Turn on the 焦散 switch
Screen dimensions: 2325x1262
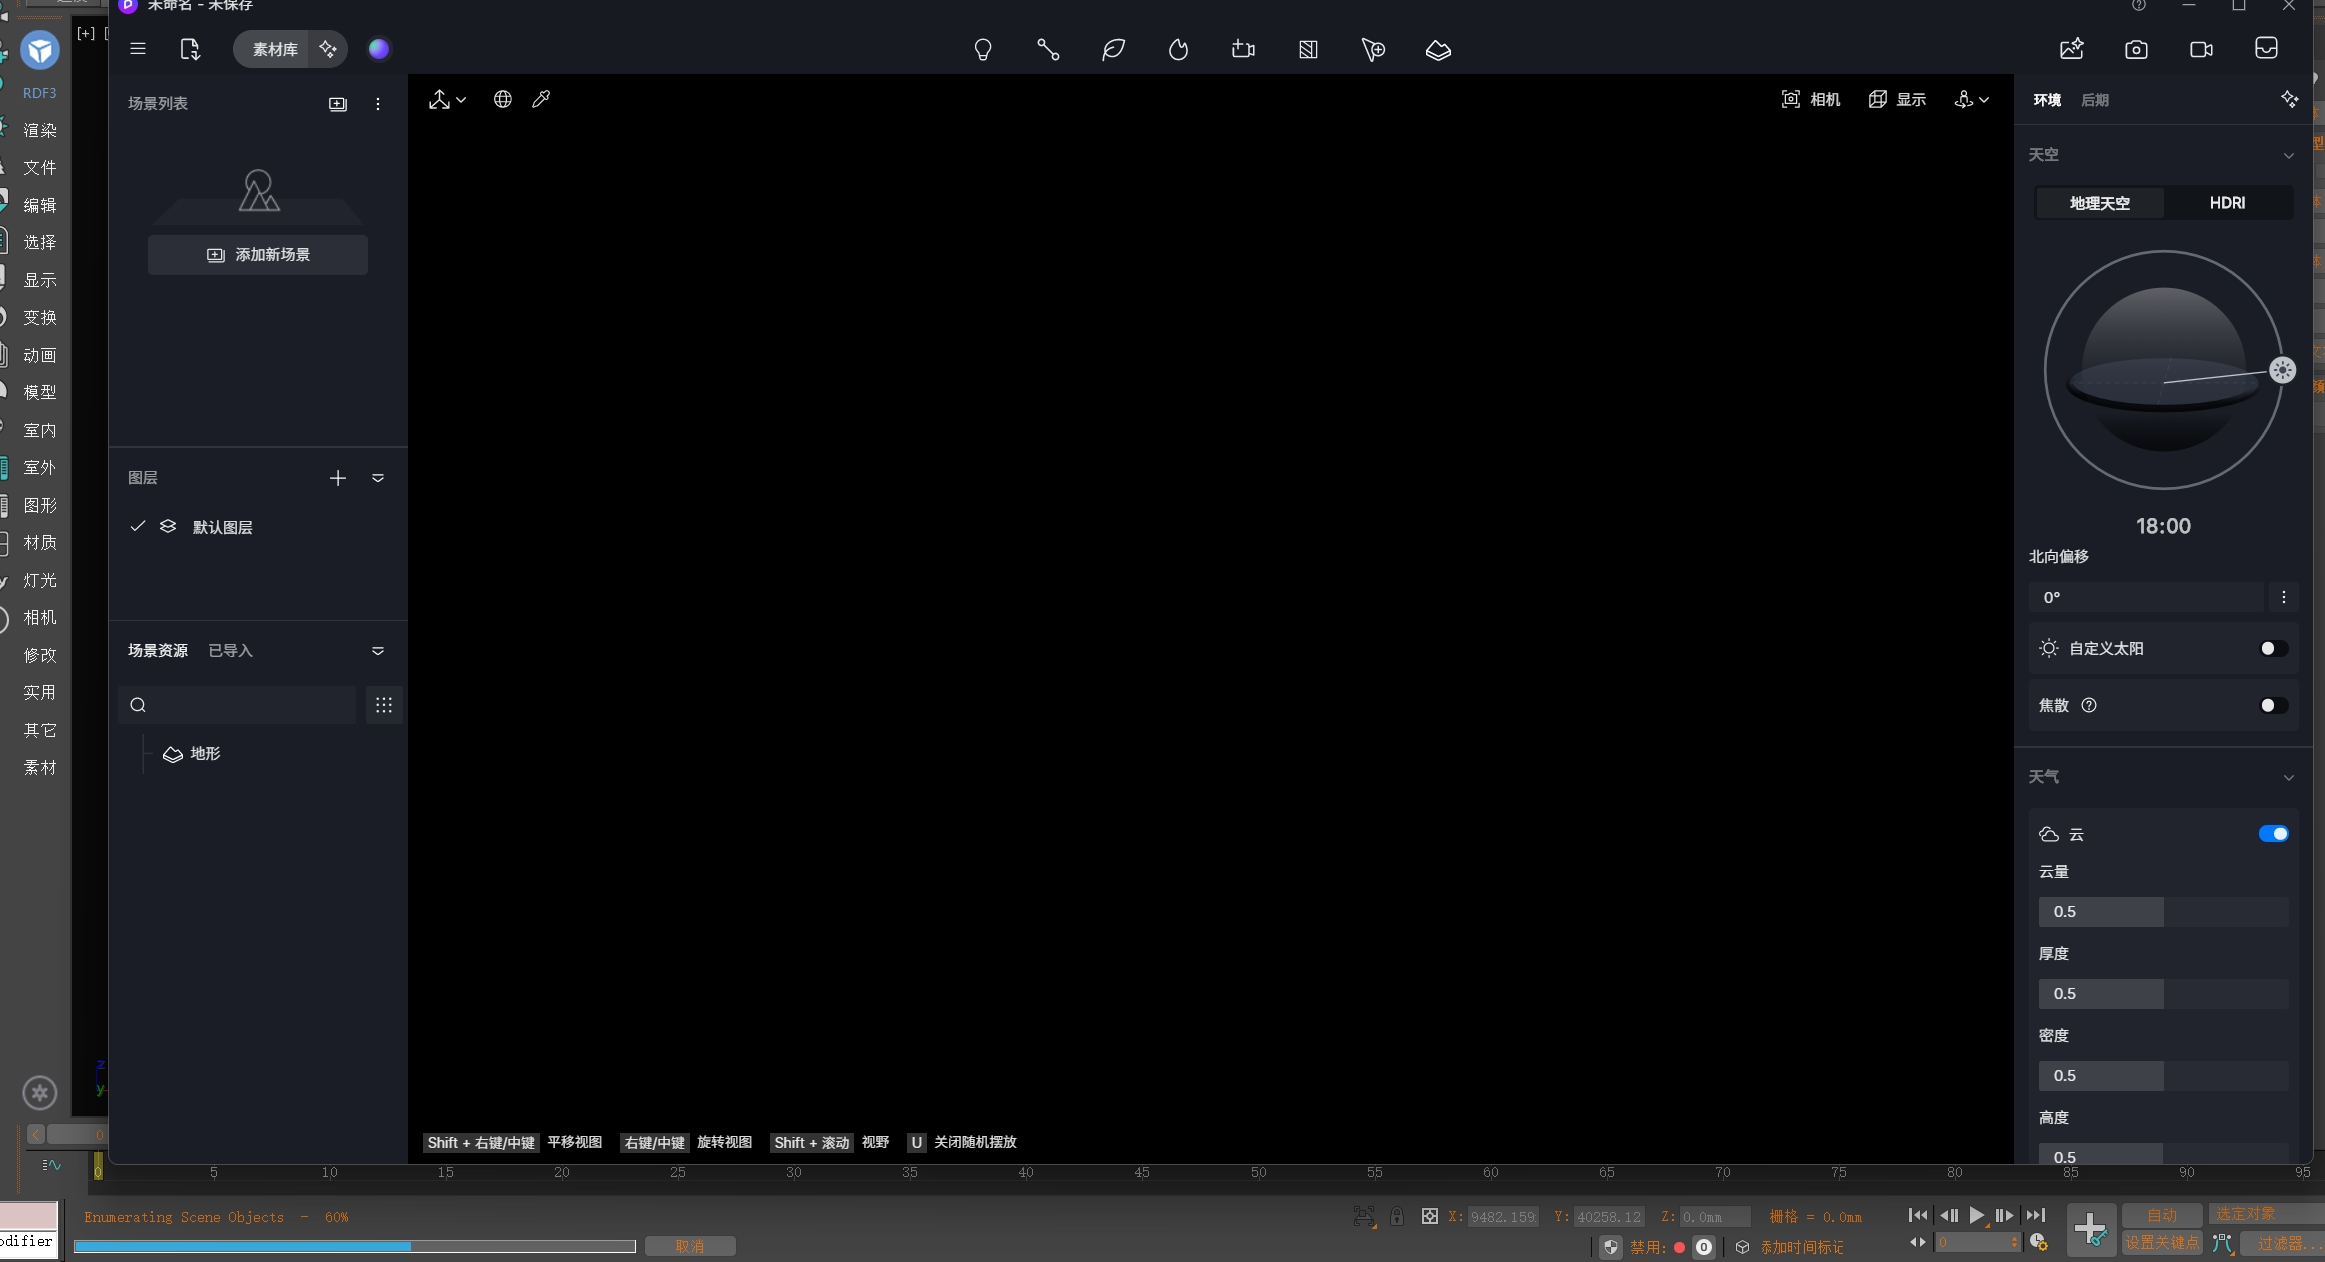[2272, 706]
